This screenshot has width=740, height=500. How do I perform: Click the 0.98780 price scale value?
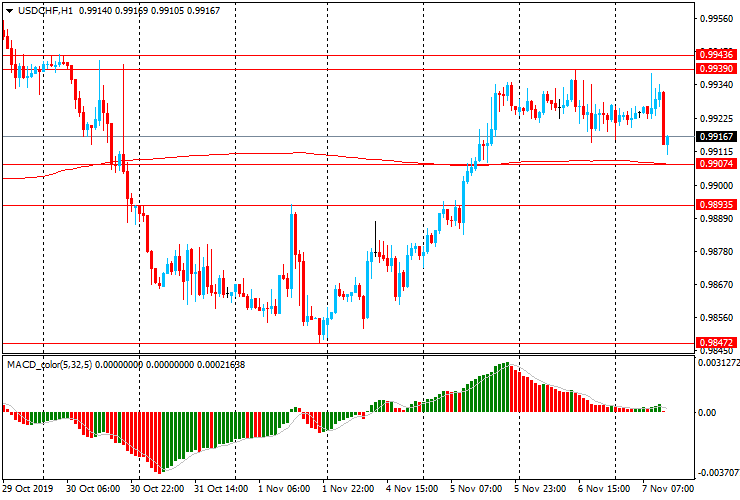(716, 252)
